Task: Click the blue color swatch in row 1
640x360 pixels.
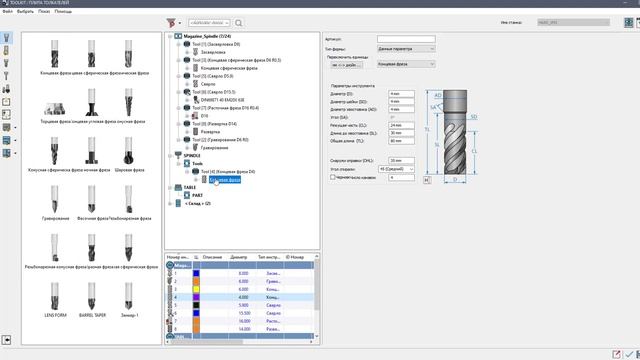Action: [x=196, y=273]
